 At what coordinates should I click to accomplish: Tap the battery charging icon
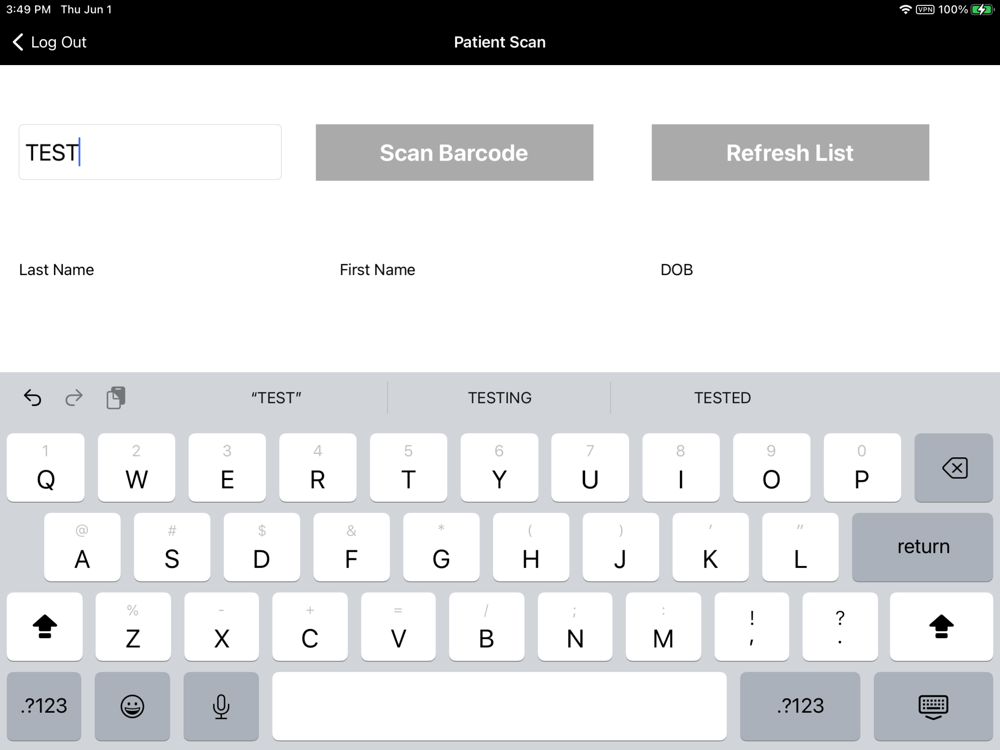click(982, 10)
